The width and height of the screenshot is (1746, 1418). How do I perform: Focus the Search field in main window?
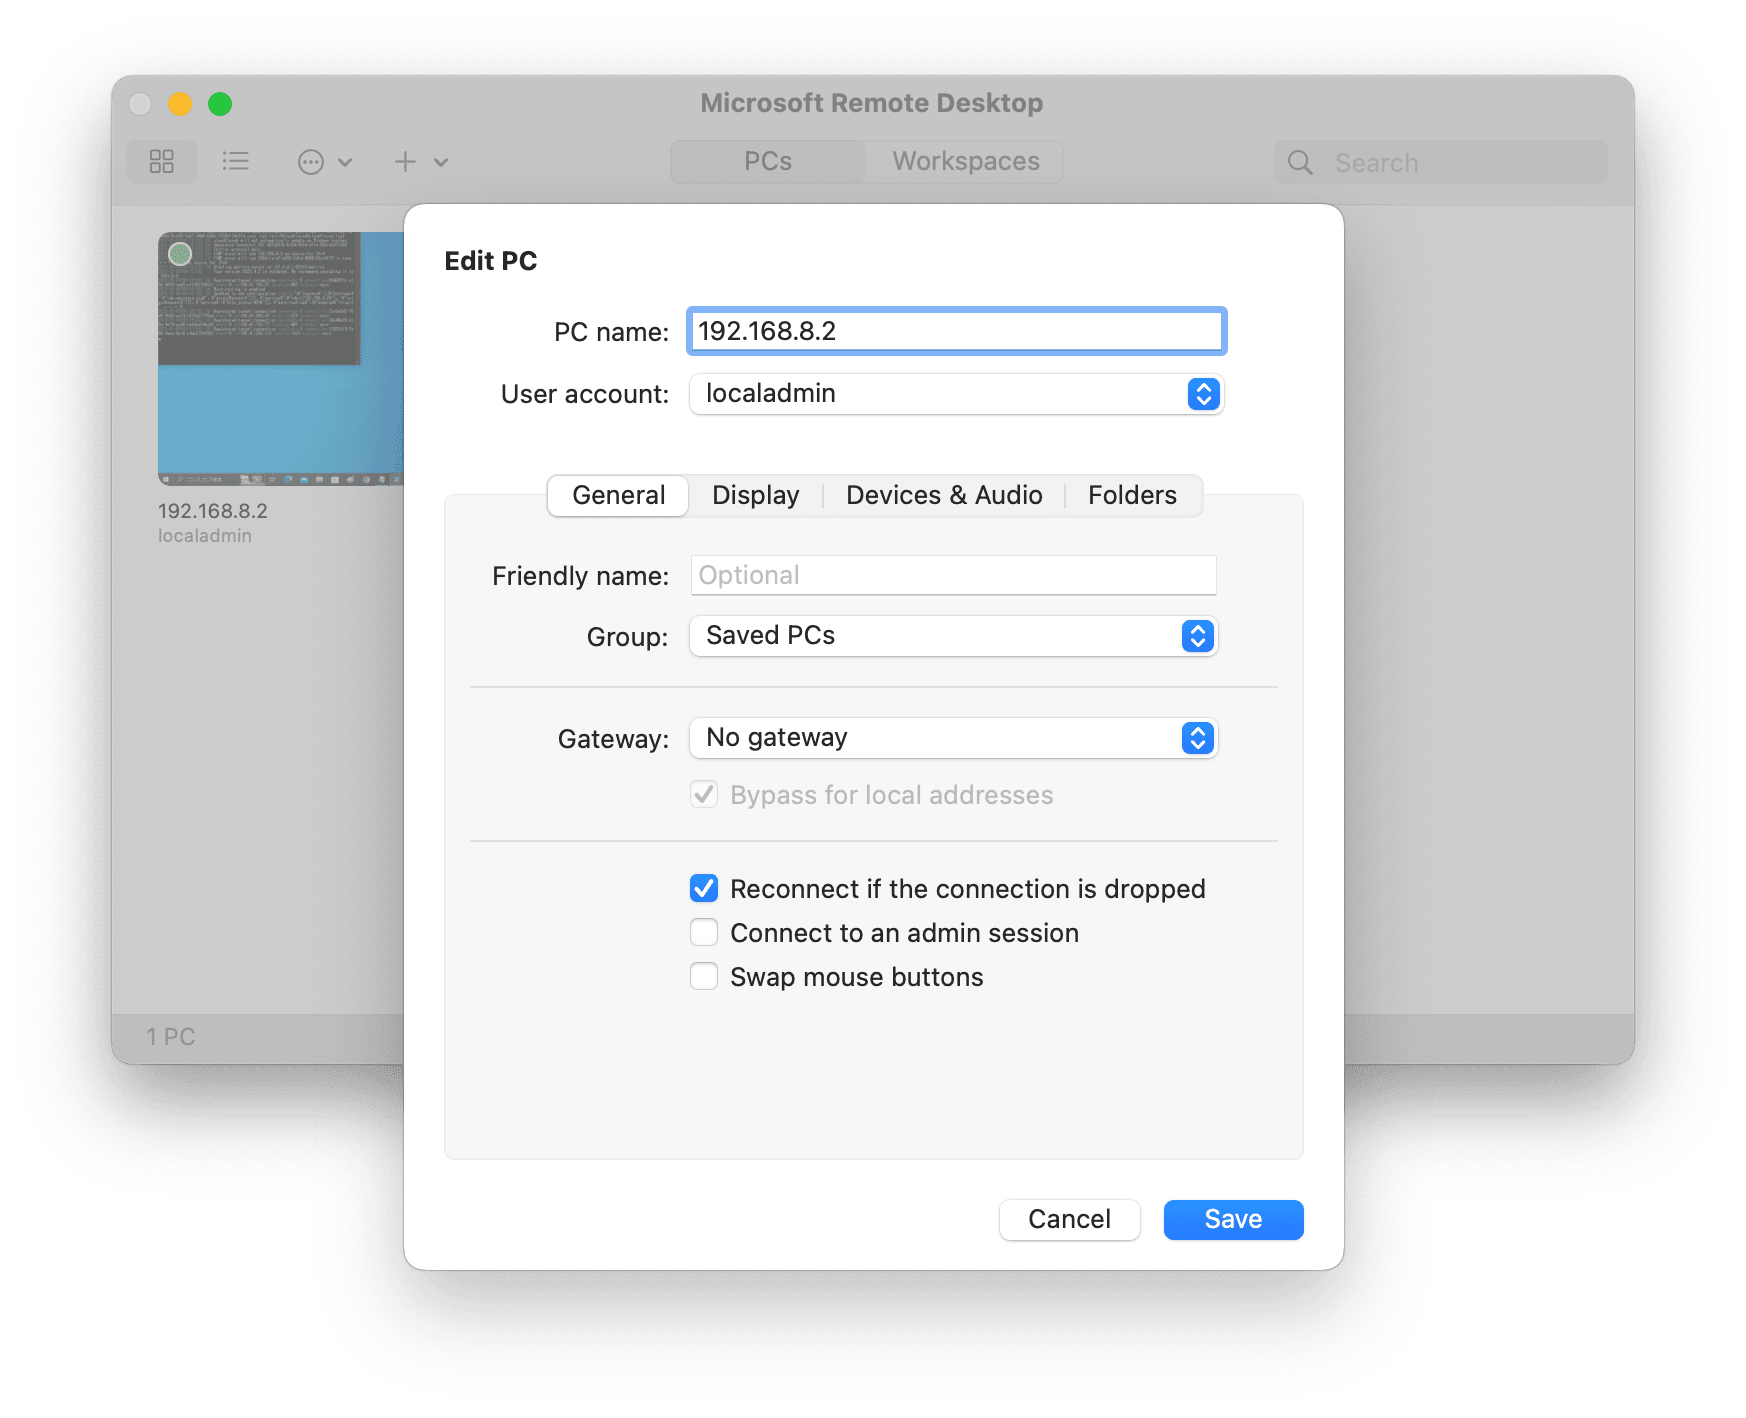click(1441, 163)
